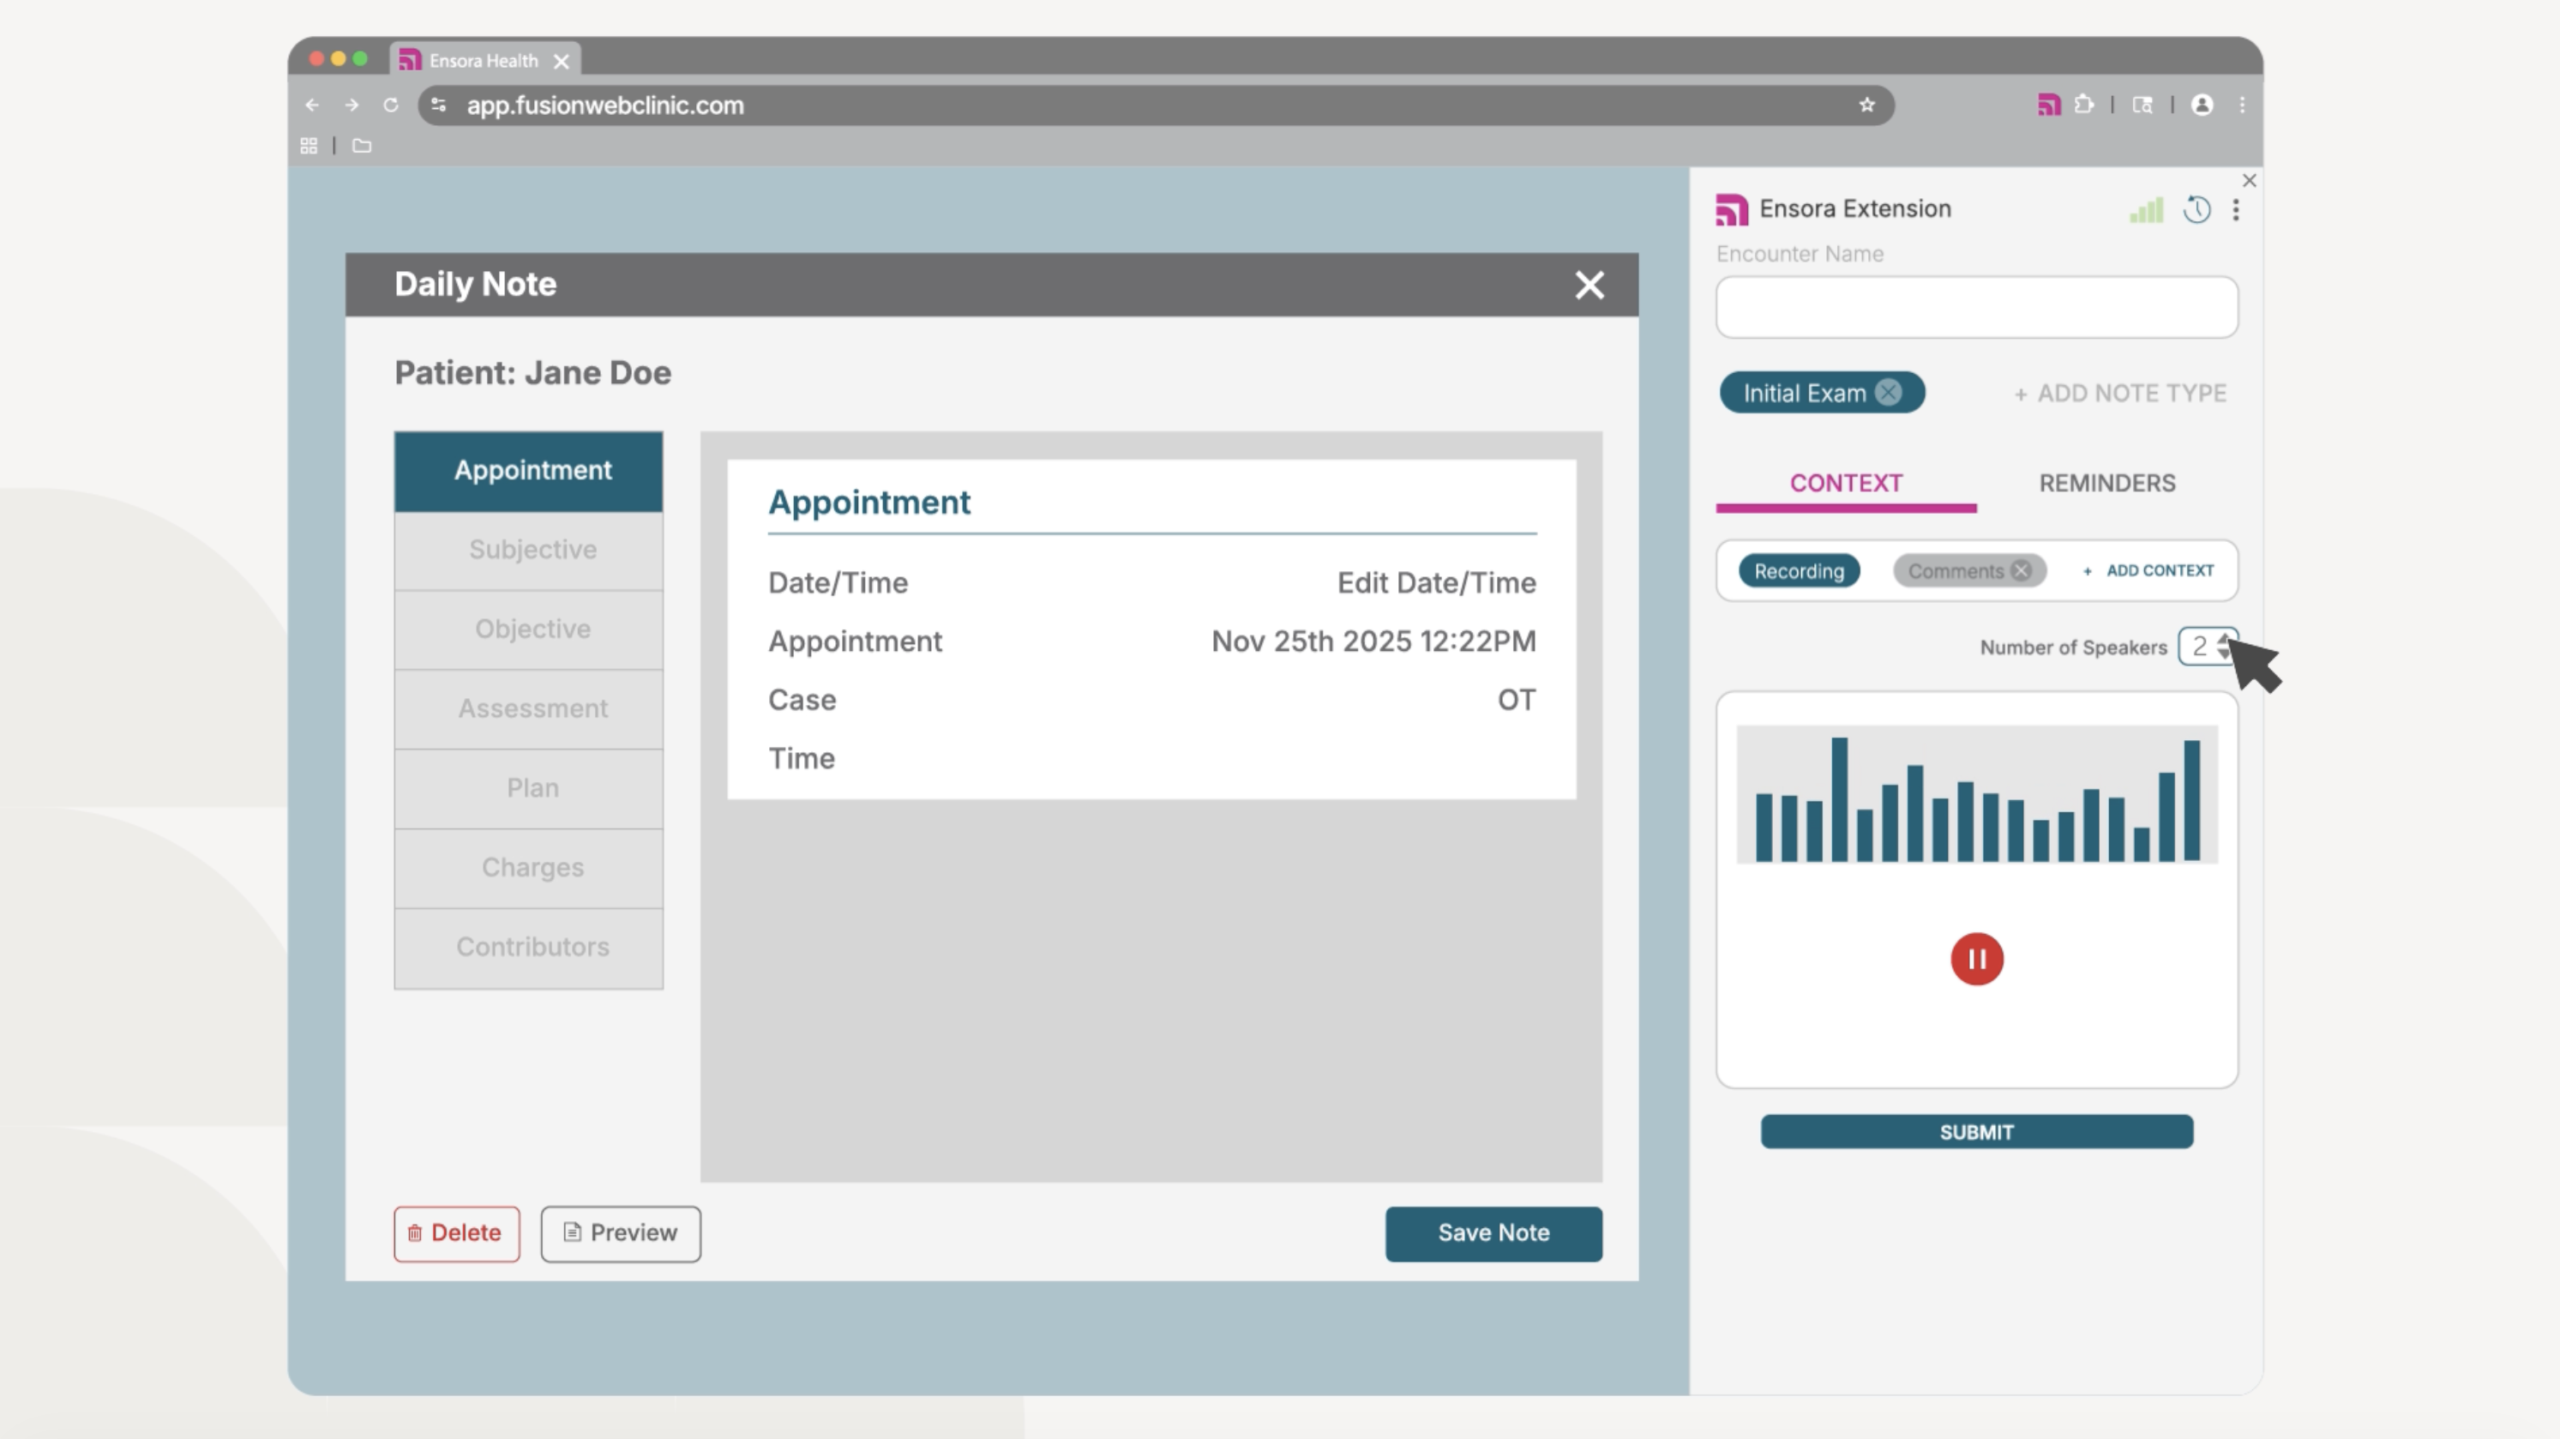Close the Ensora Extension side panel
The height and width of the screenshot is (1439, 2560).
point(2249,180)
